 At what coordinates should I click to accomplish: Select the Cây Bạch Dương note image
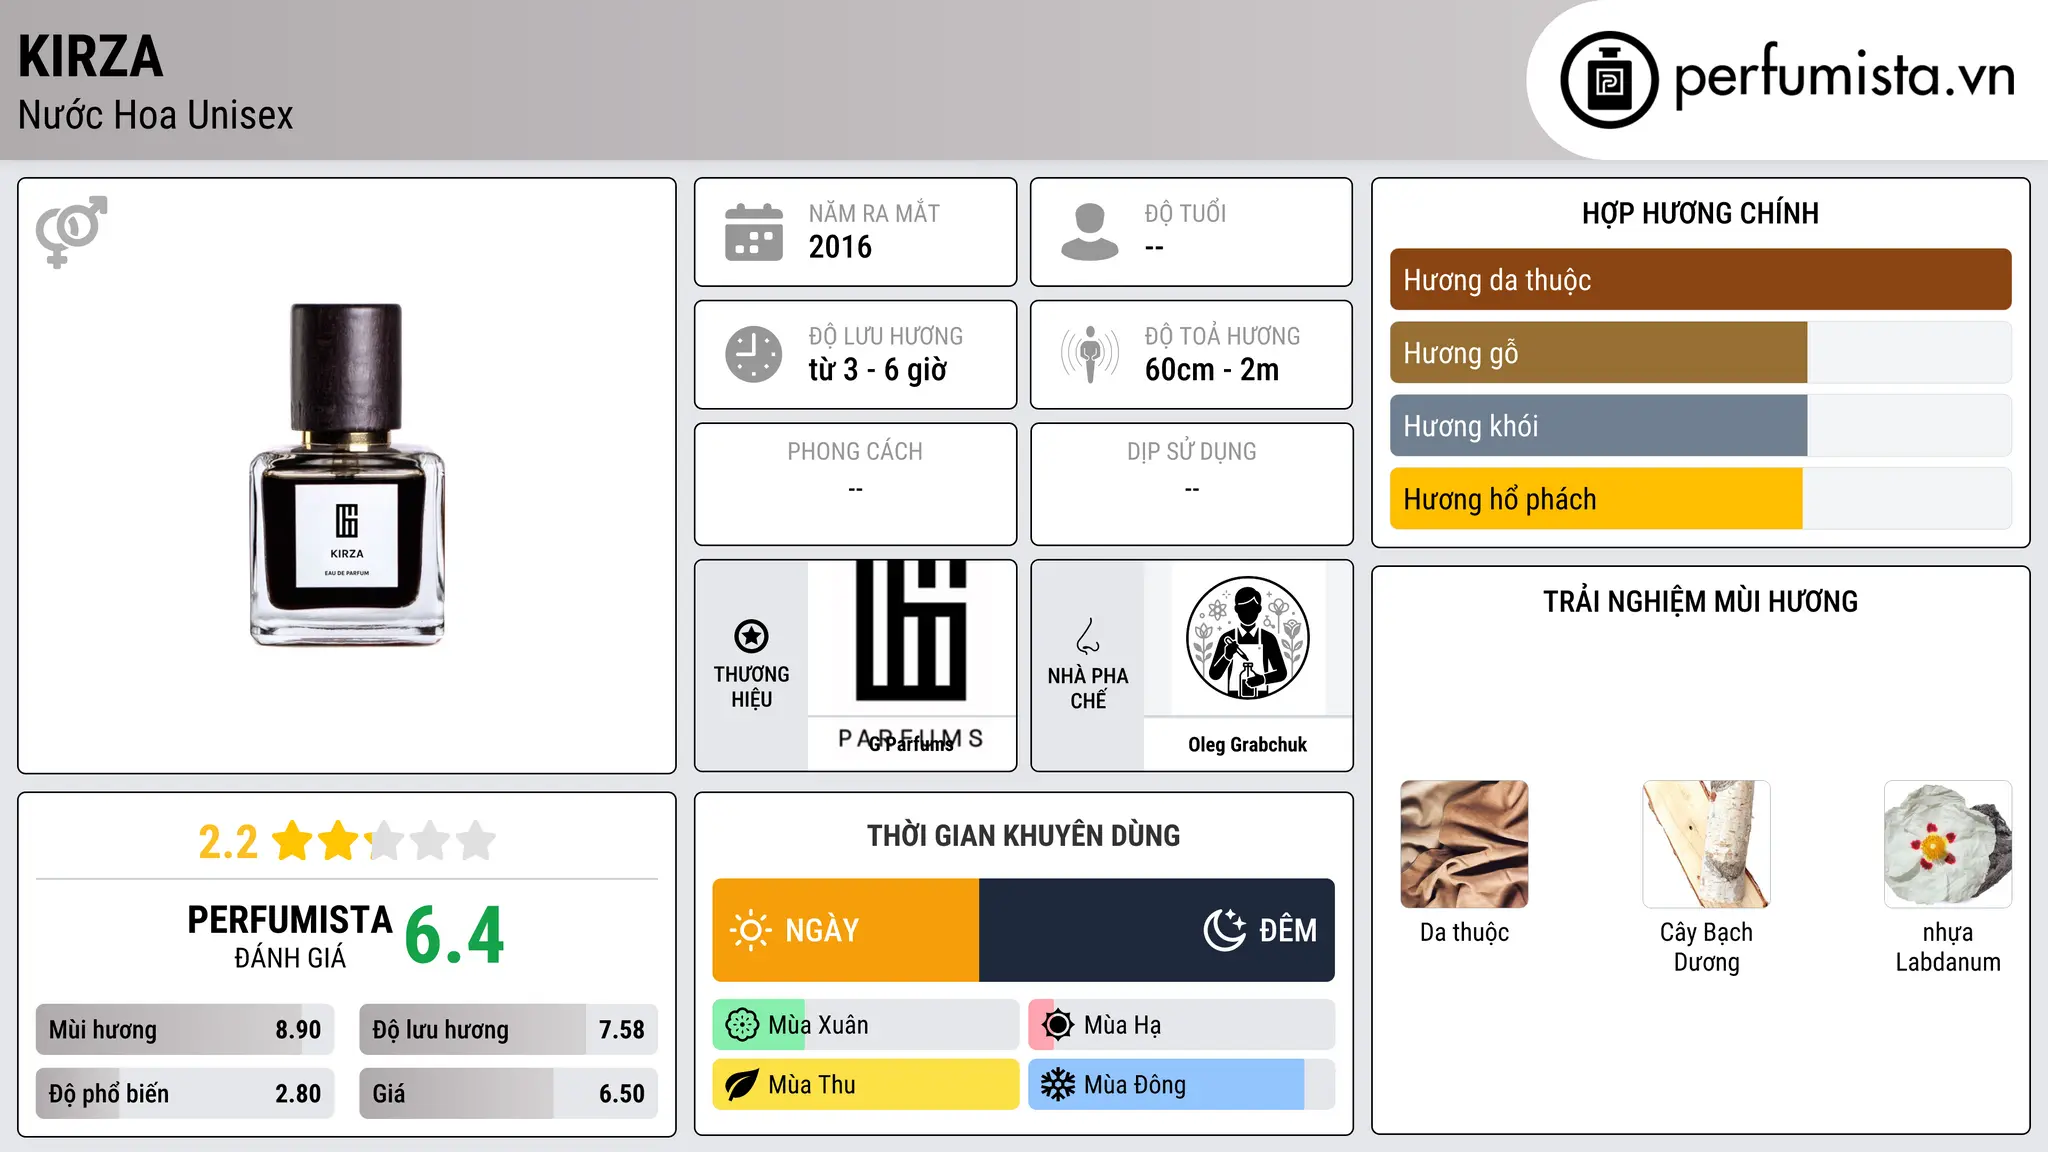[1706, 844]
